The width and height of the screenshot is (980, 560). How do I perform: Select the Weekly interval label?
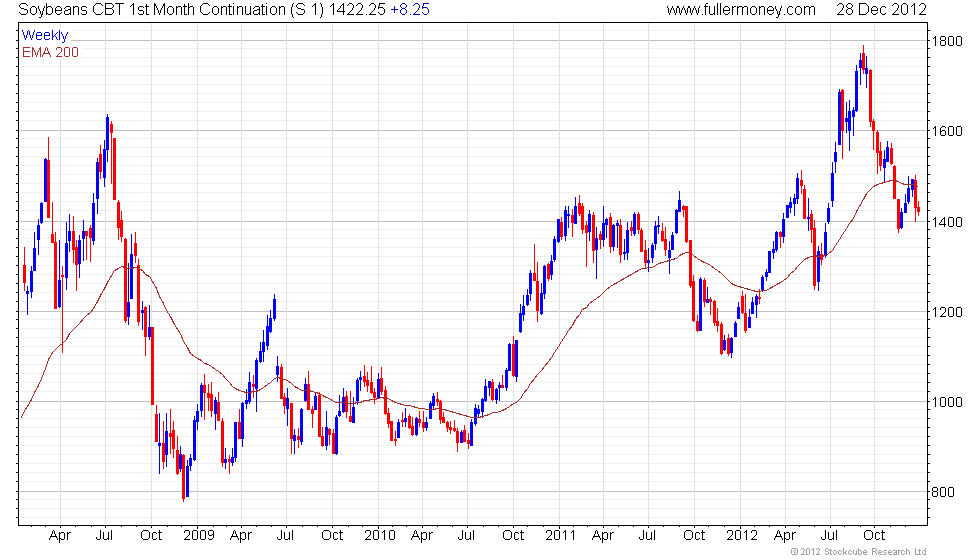point(45,36)
